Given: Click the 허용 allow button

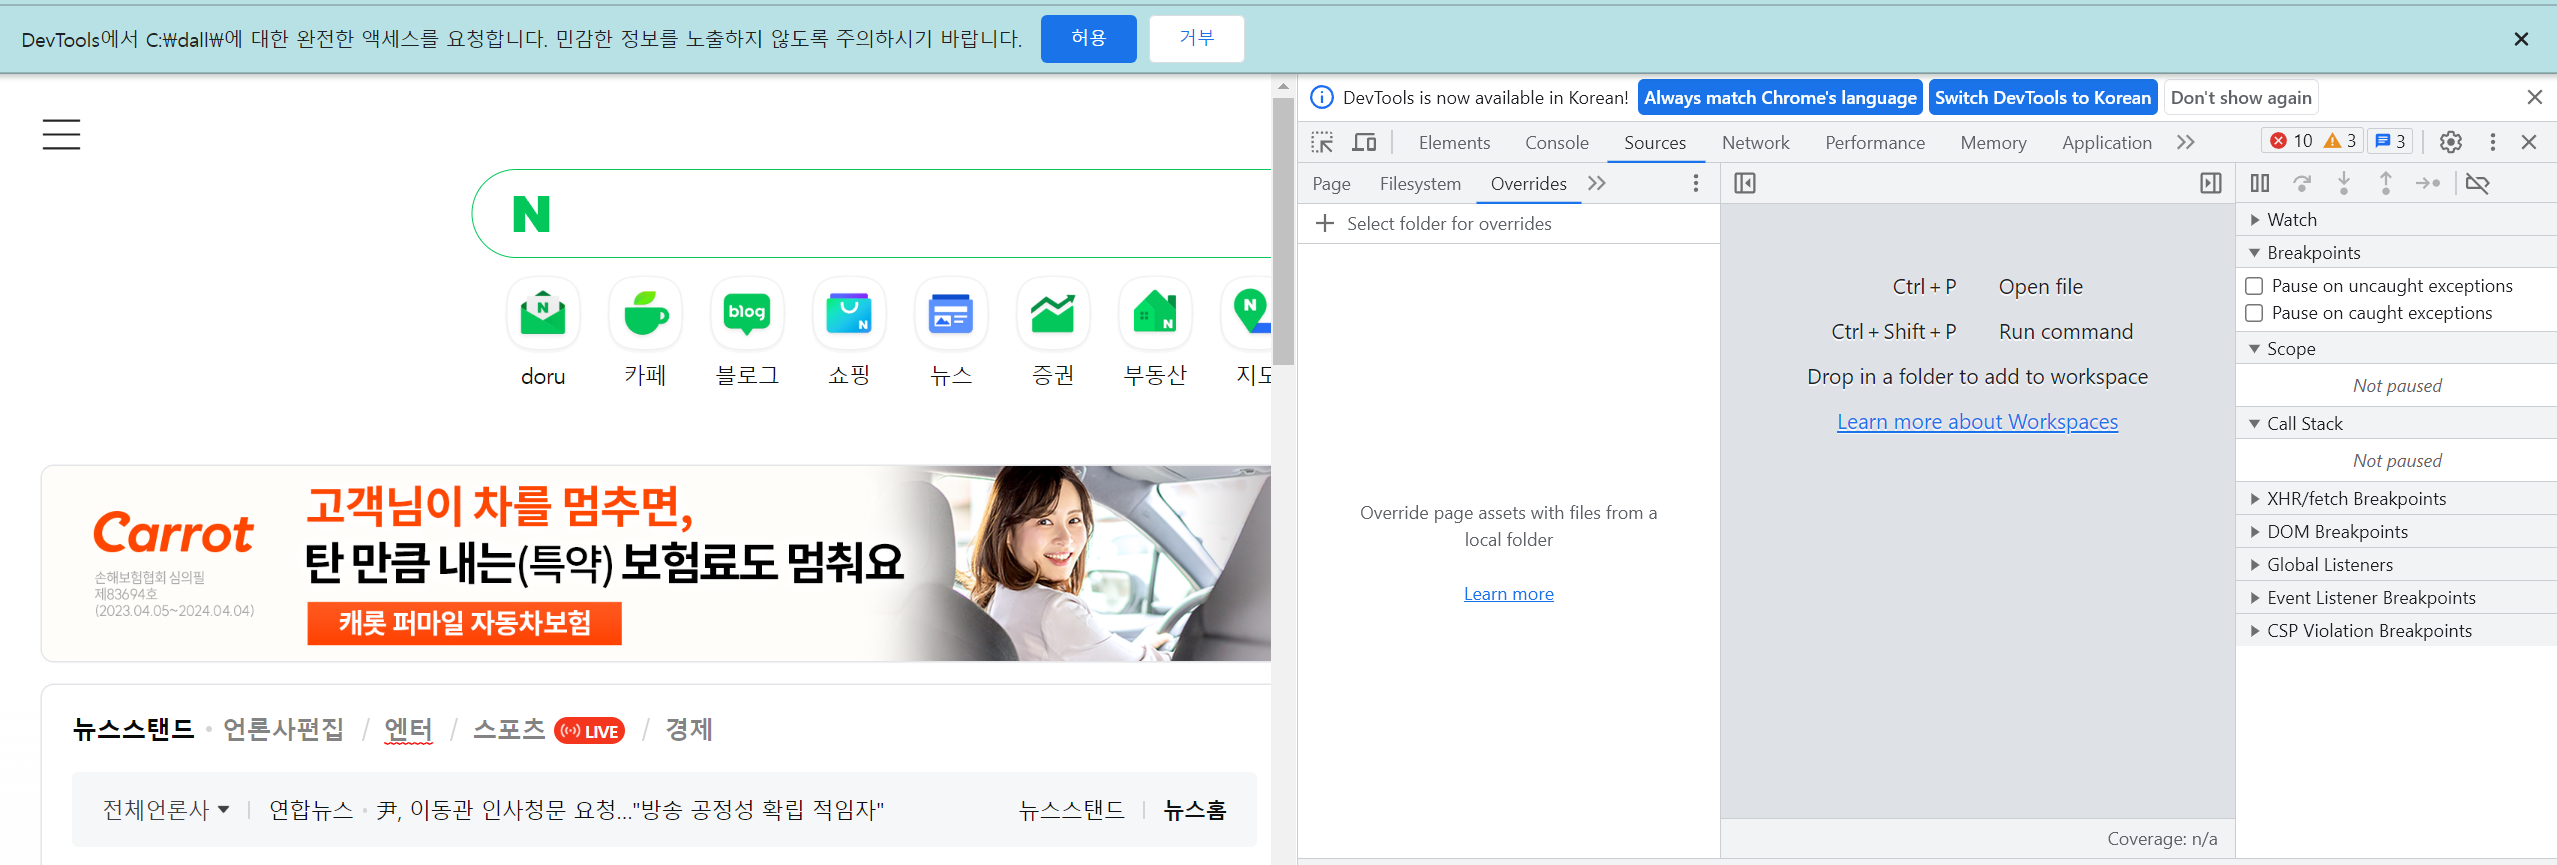Looking at the screenshot, I should (x=1088, y=39).
